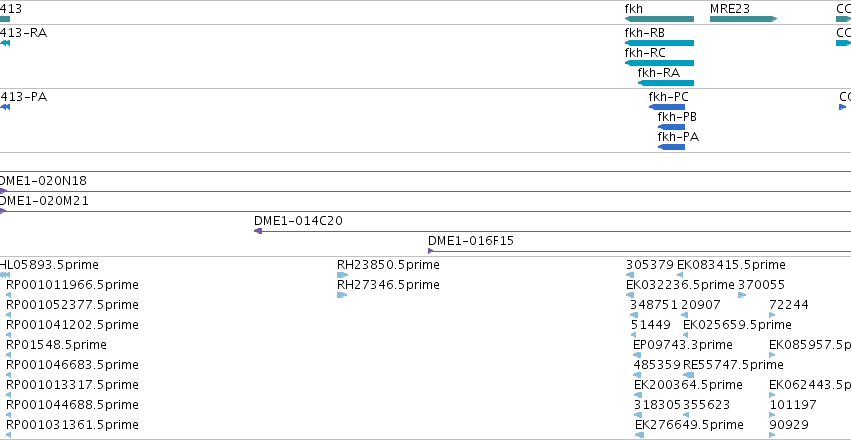
Task: Click the EK083415.5prime EST label
Action: 731,265
